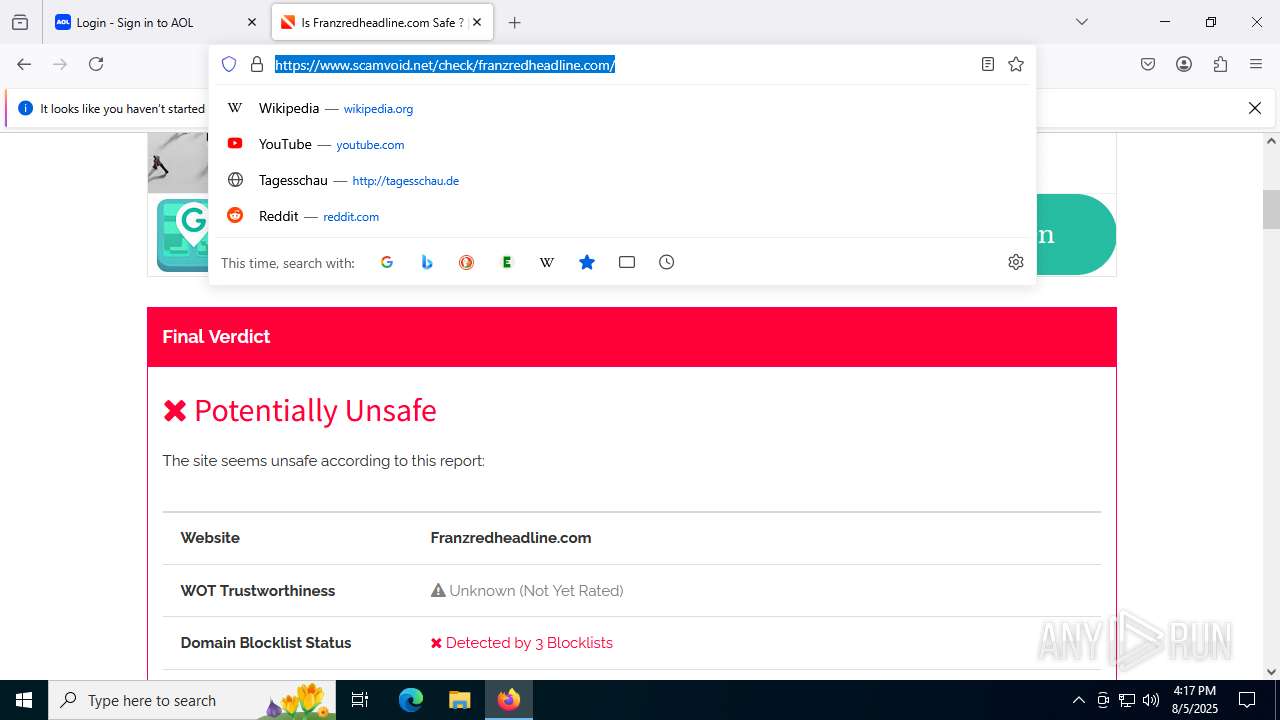Open extensions puzzle icon
The width and height of the screenshot is (1280, 720).
(1220, 64)
